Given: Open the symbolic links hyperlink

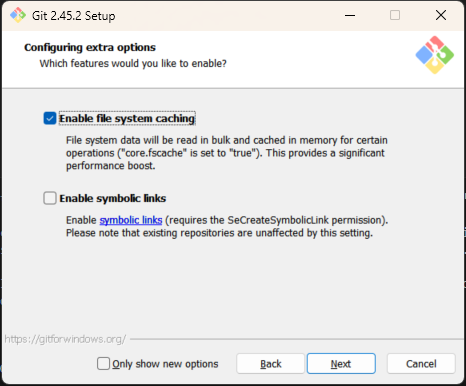Looking at the screenshot, I should tap(131, 220).
